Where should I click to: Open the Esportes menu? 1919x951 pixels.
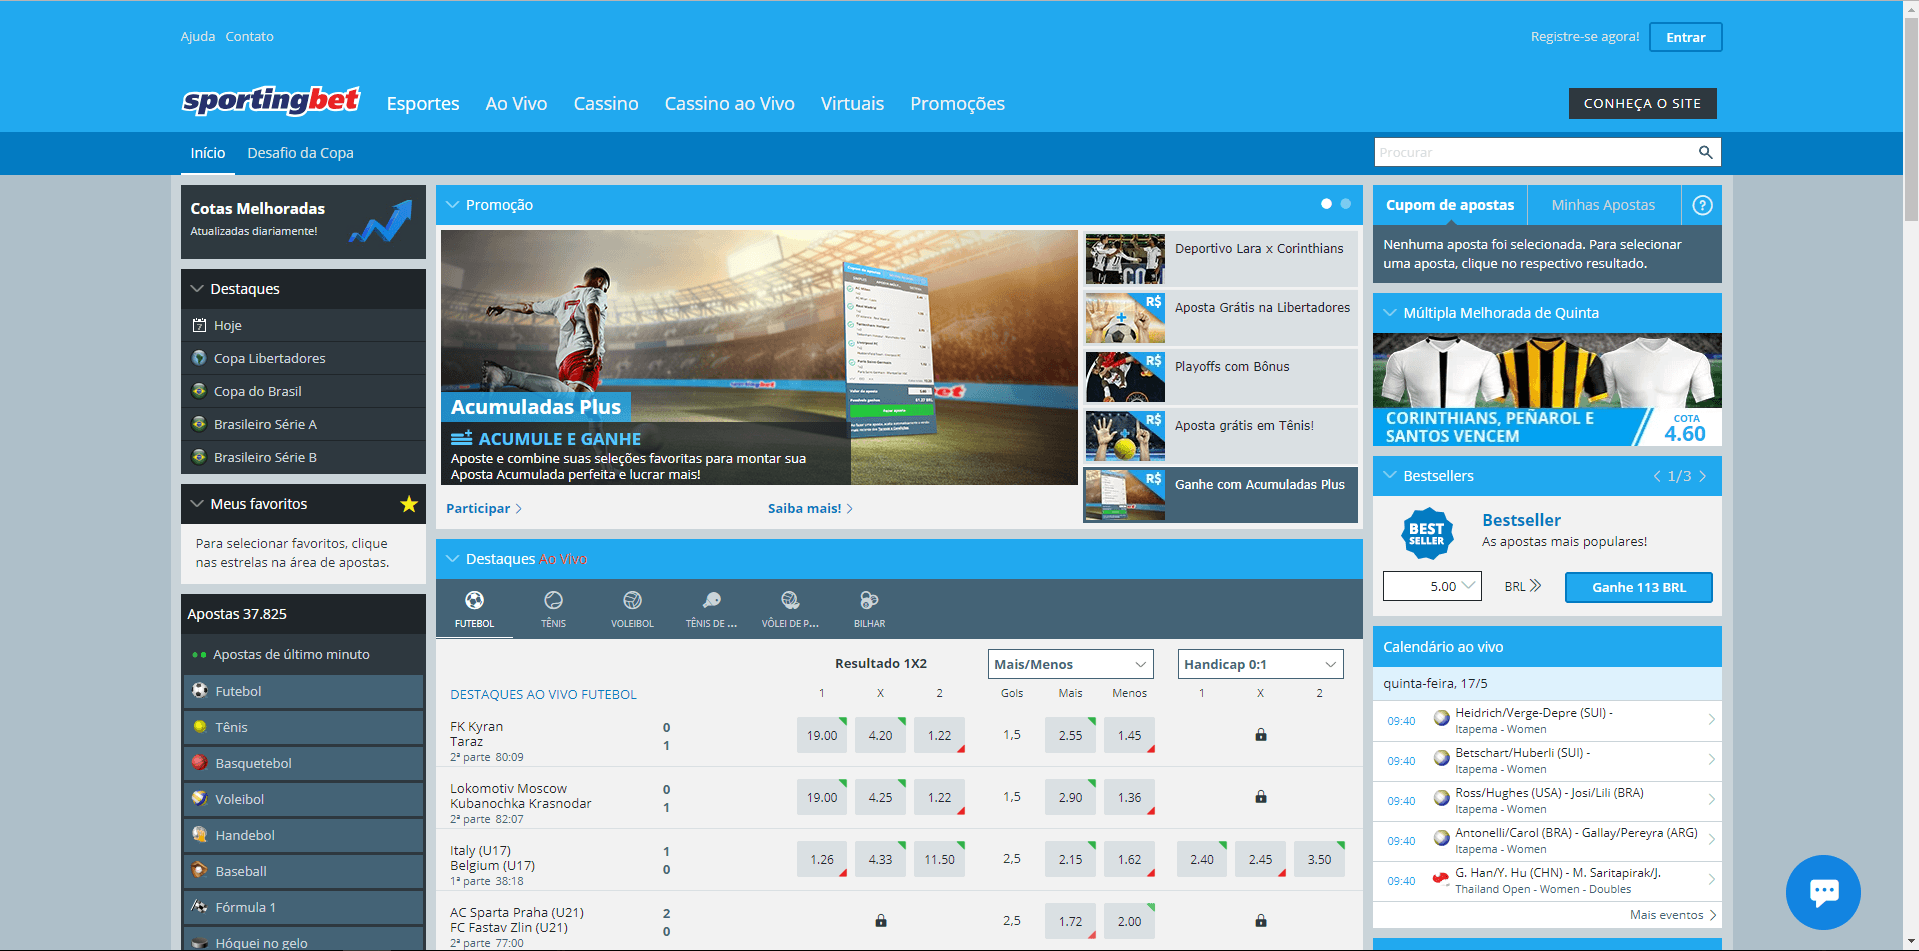423,103
